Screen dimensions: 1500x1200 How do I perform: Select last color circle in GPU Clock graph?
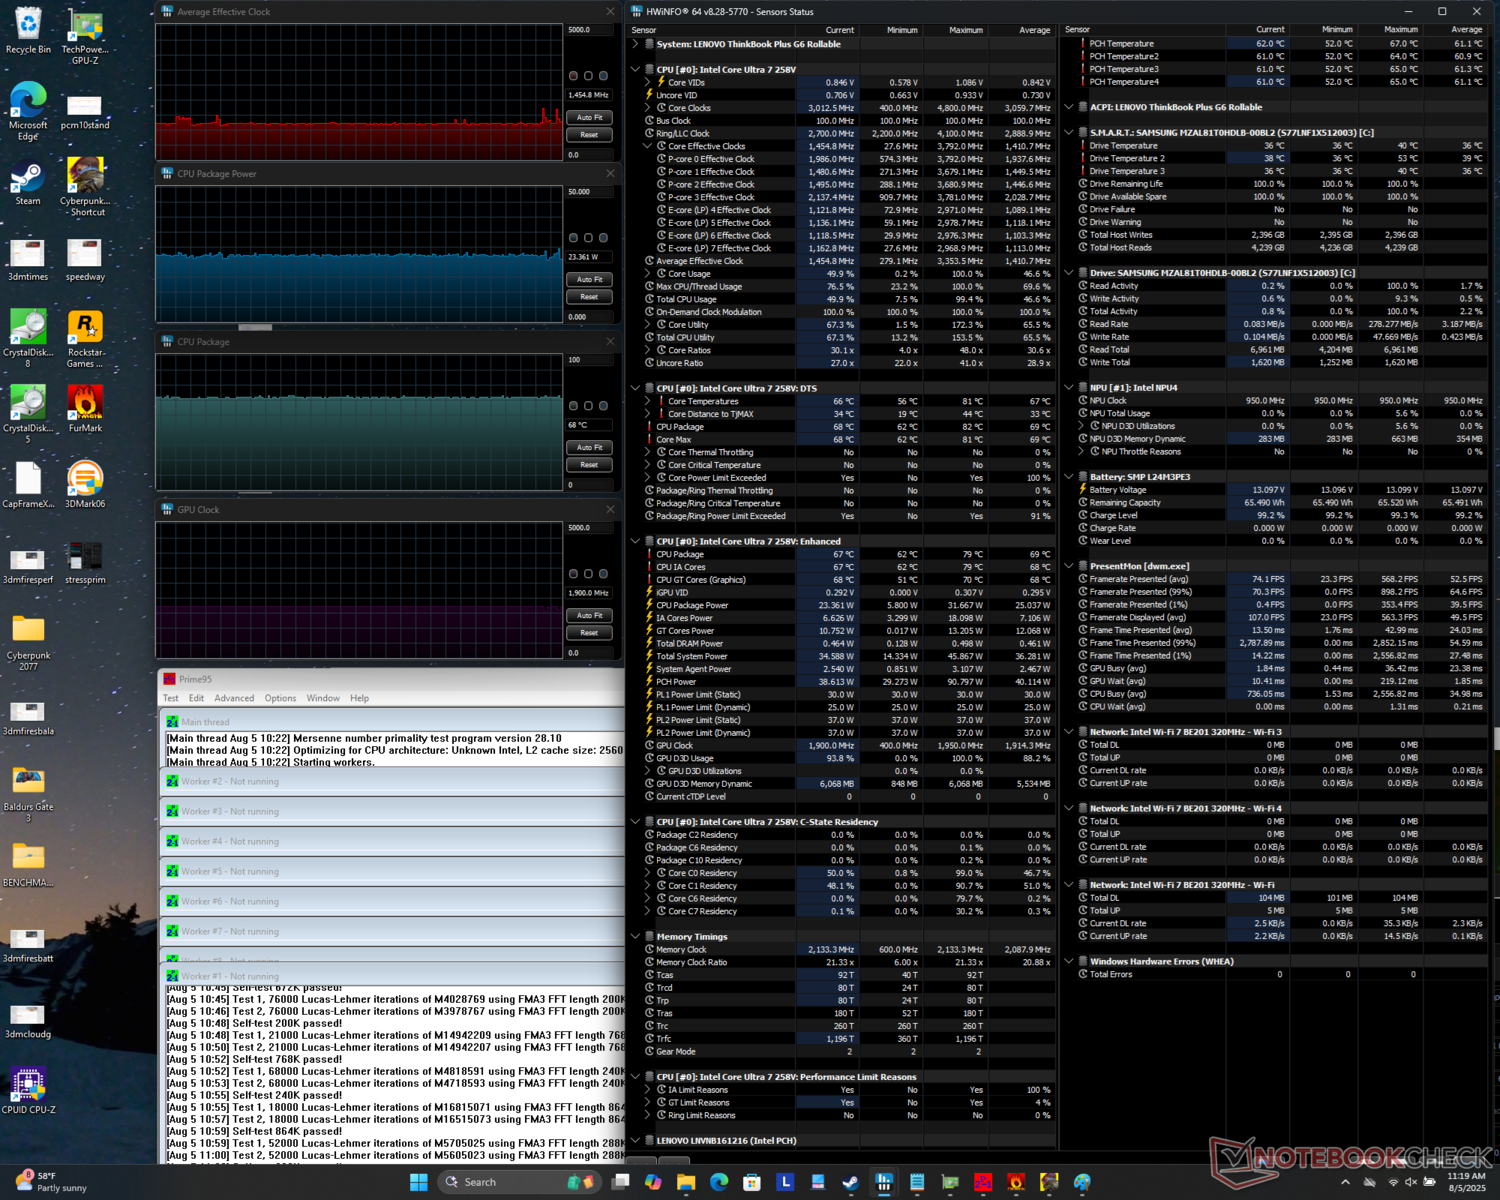click(603, 574)
